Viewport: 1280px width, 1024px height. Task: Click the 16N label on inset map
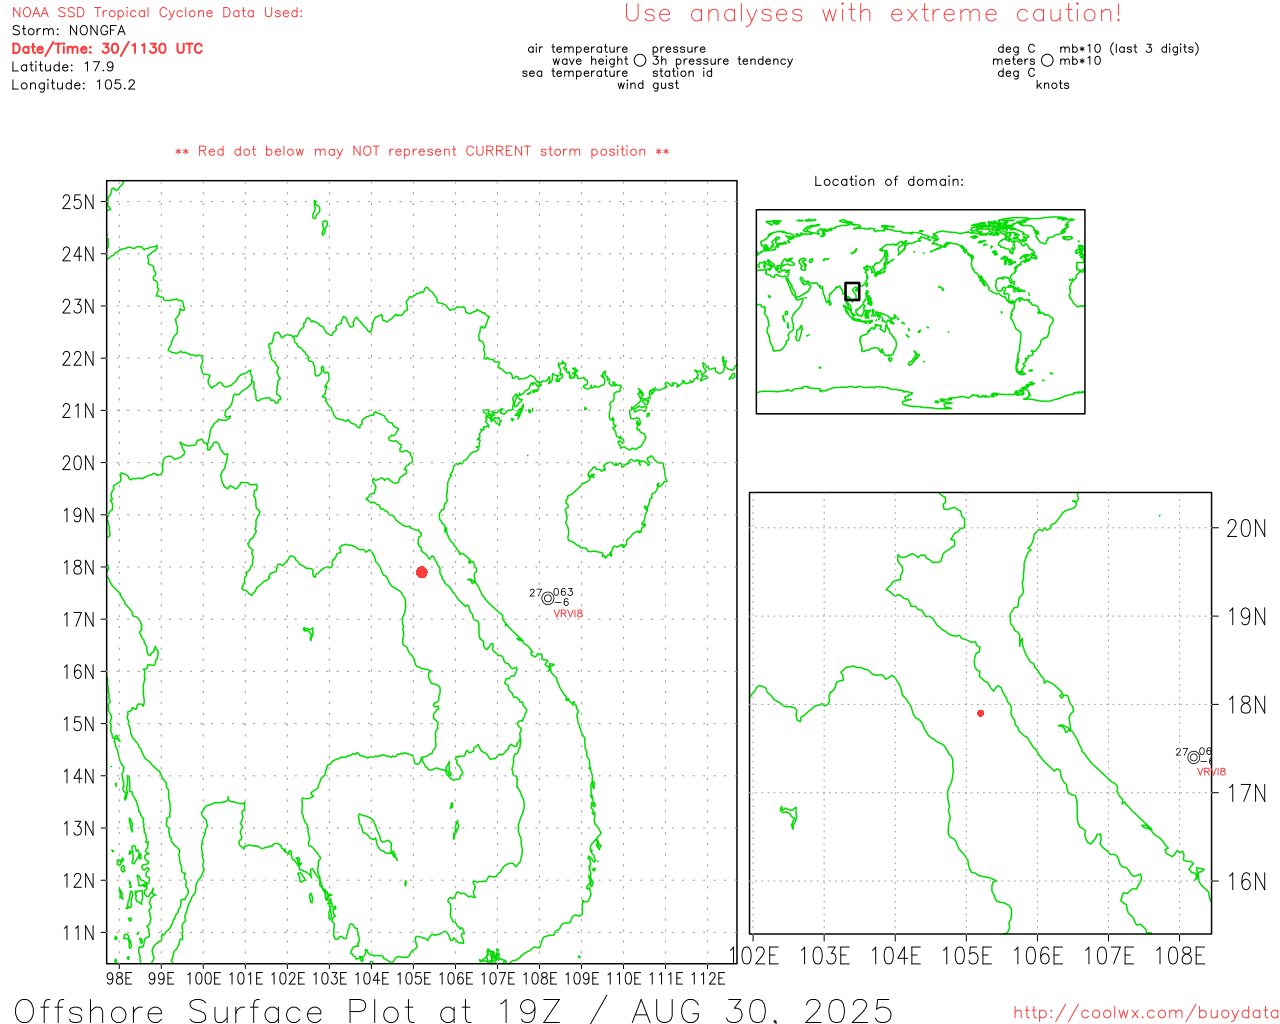[x=1246, y=881]
